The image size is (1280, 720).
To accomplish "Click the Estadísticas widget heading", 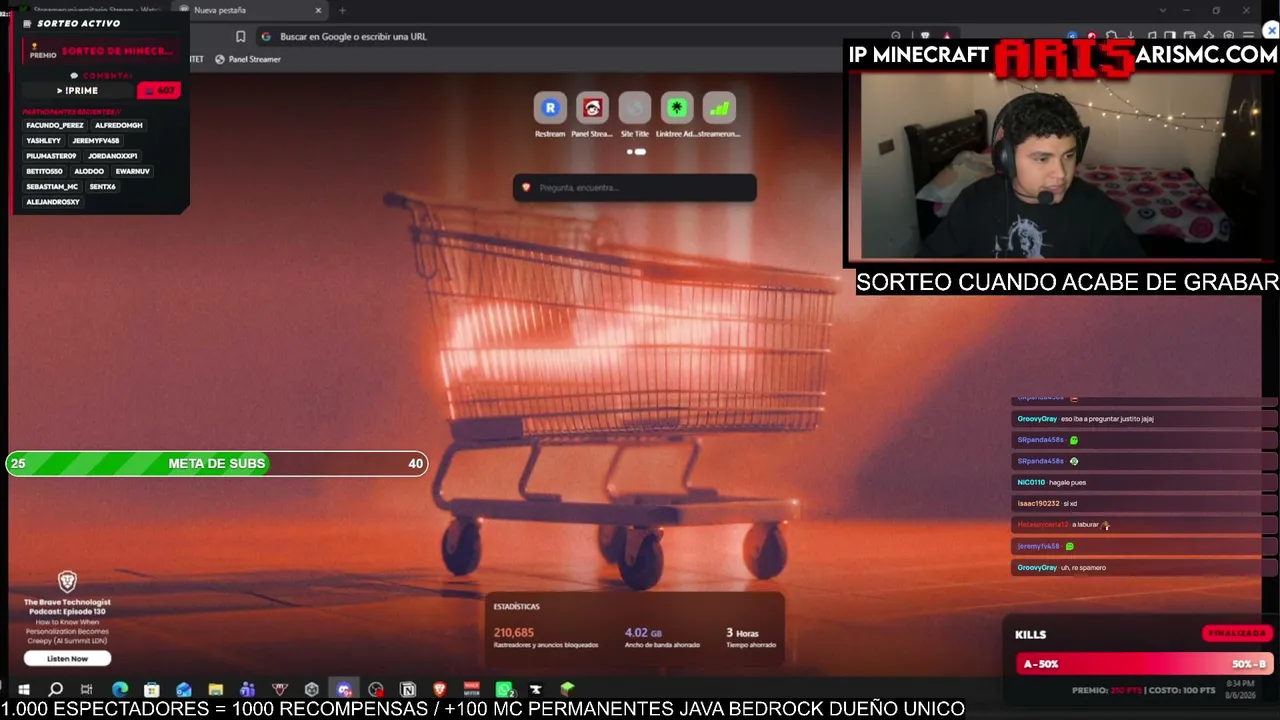I will click(x=516, y=607).
